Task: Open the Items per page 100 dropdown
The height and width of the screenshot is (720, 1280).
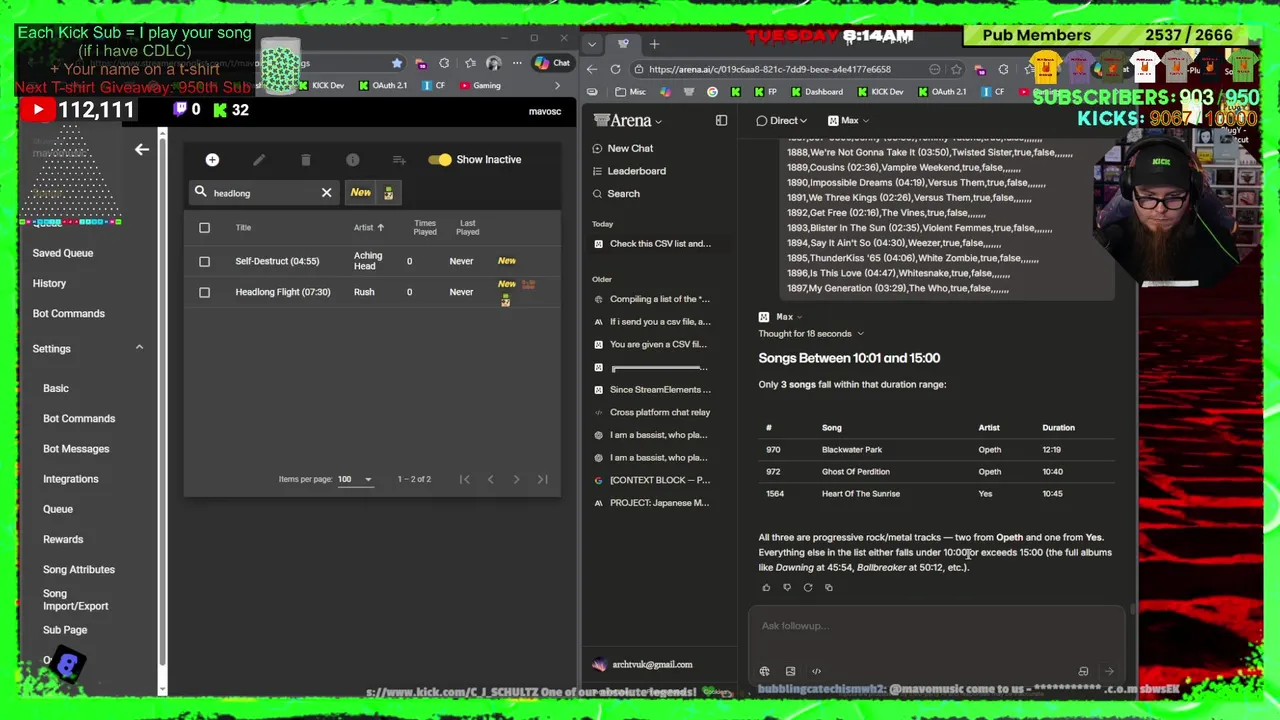Action: click(x=355, y=479)
